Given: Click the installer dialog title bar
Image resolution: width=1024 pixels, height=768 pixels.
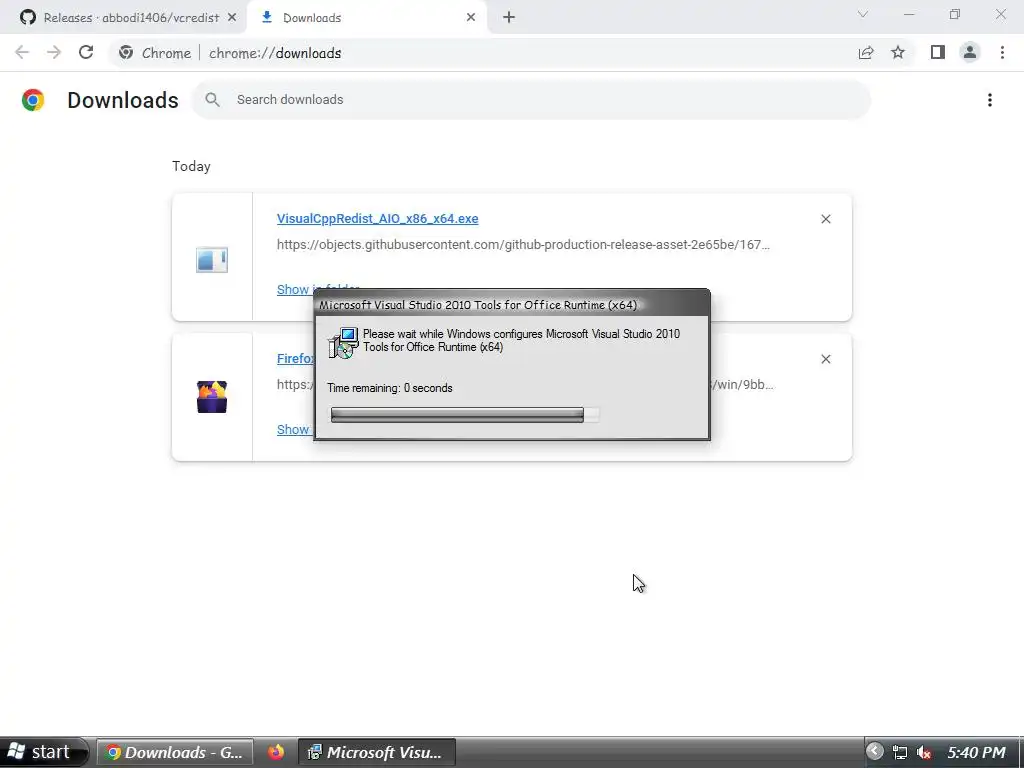Looking at the screenshot, I should pyautogui.click(x=512, y=304).
